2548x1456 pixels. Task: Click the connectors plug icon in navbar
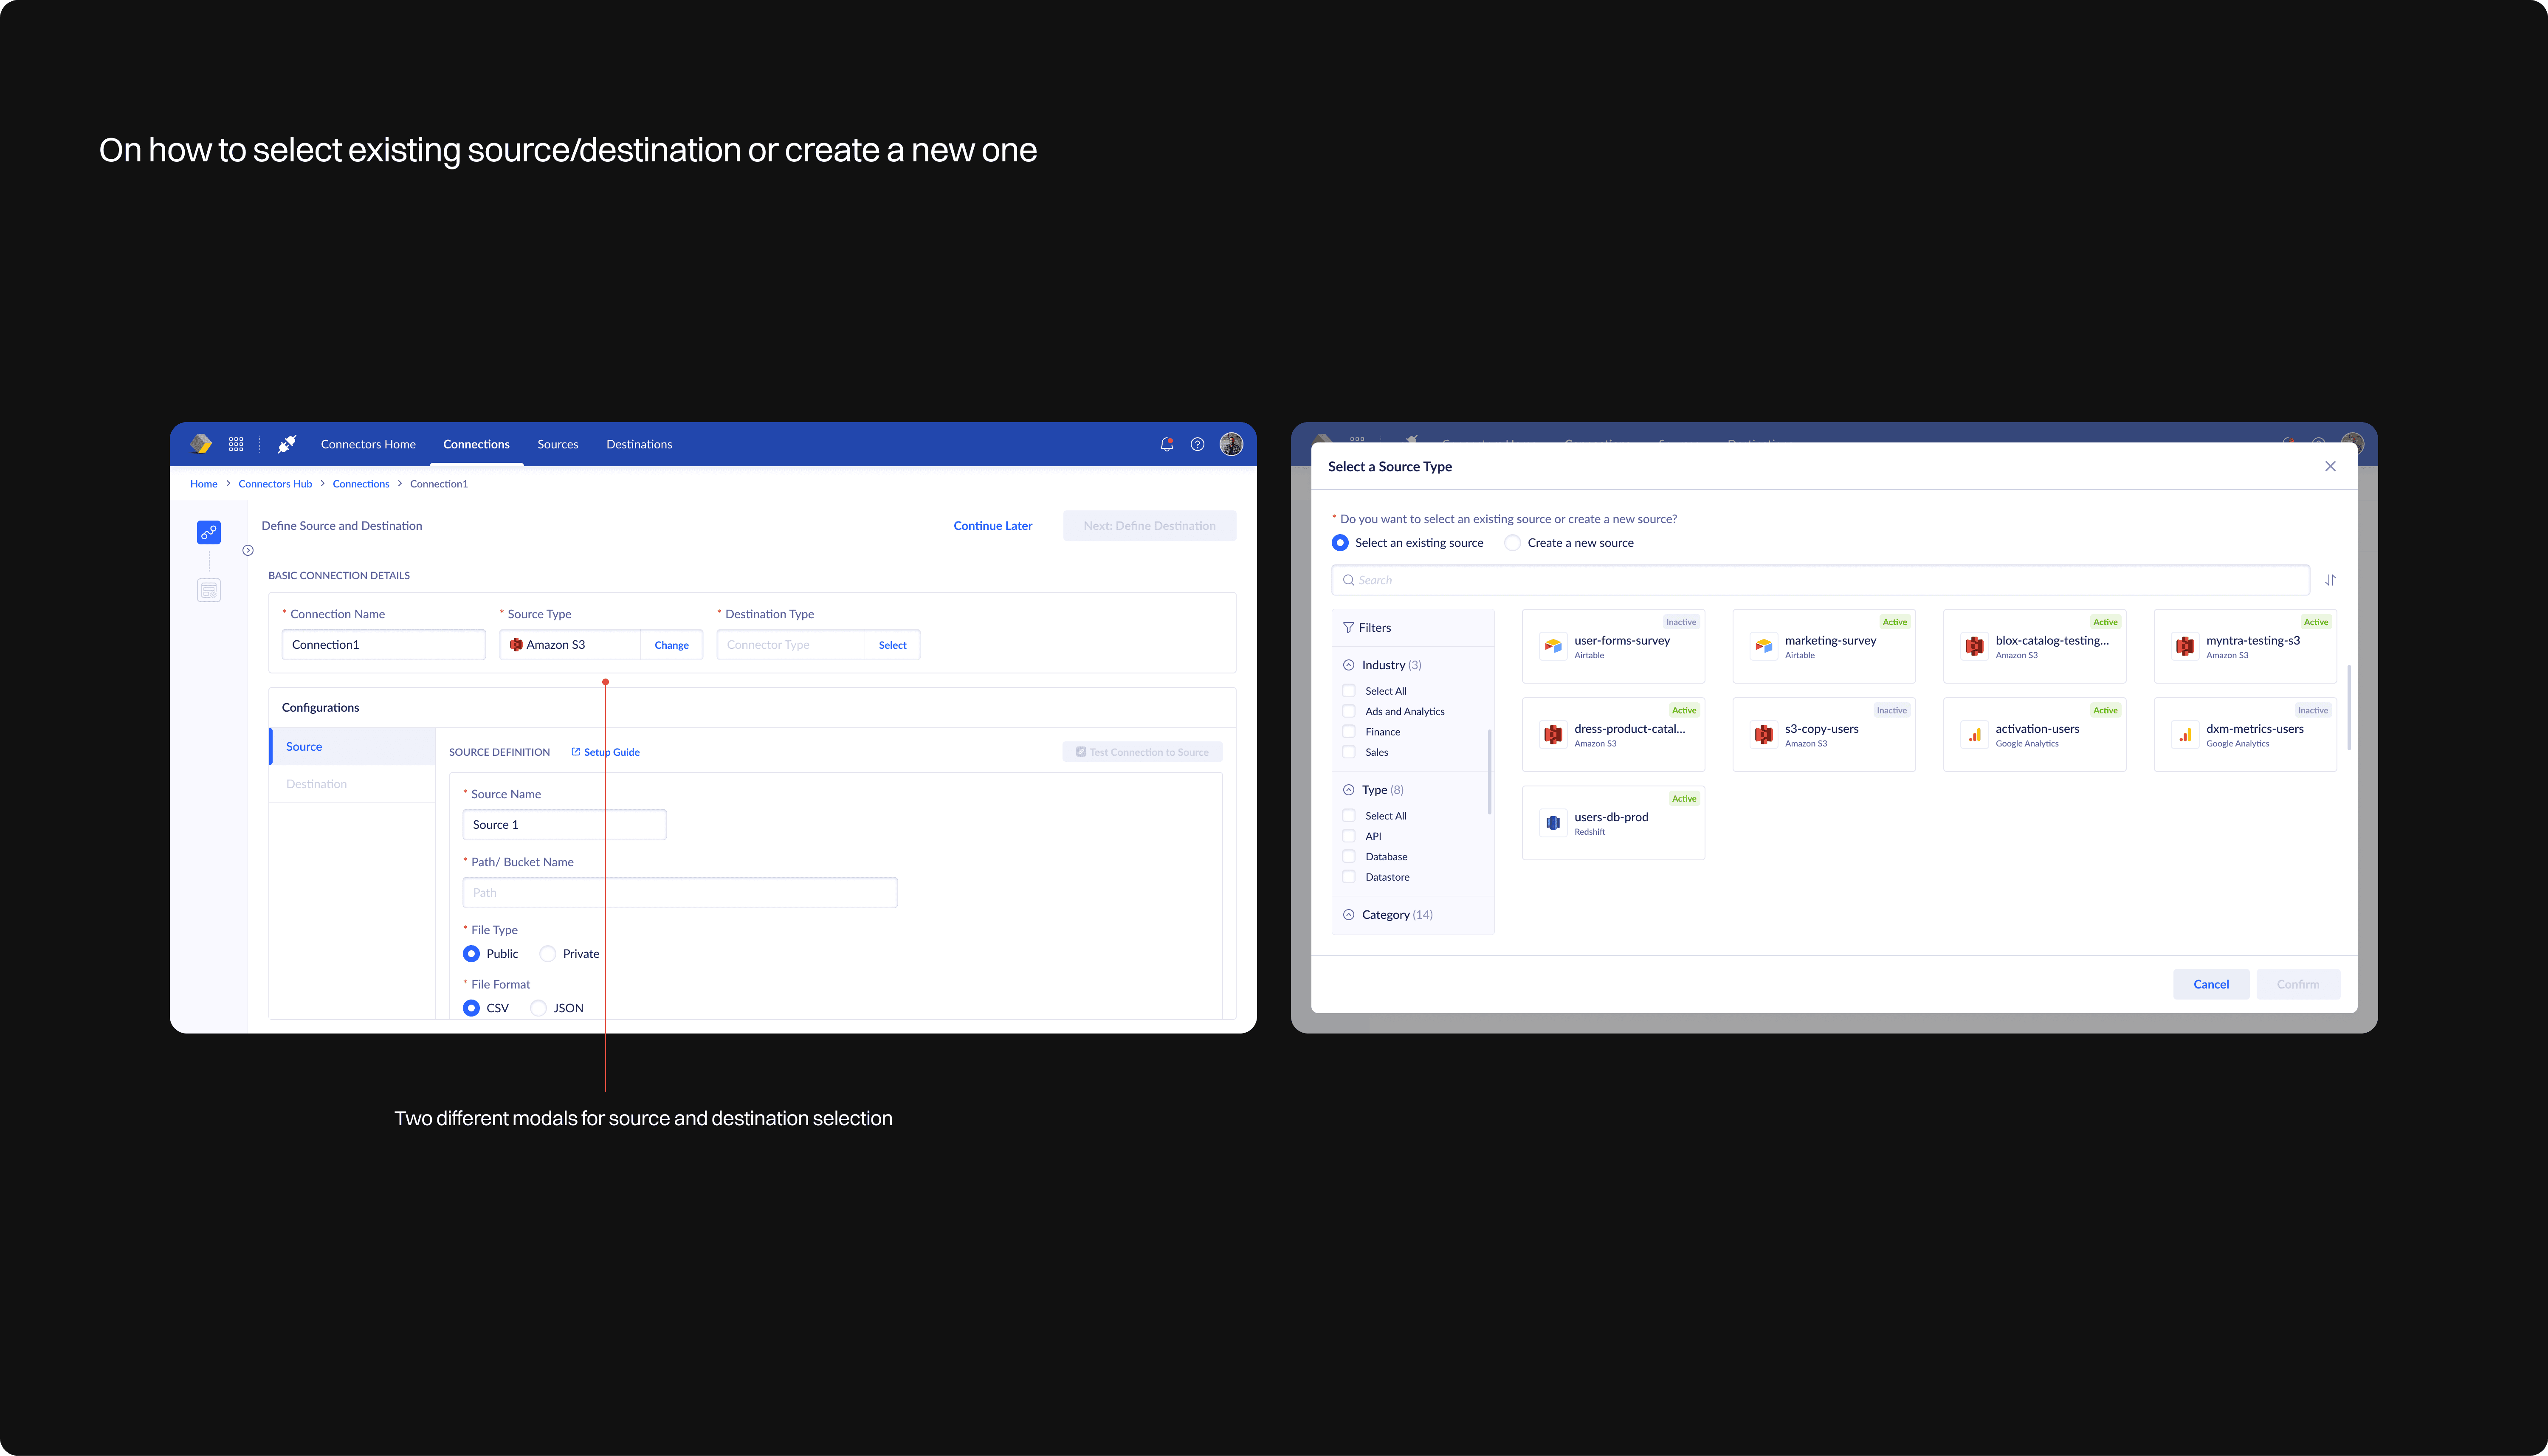[287, 444]
